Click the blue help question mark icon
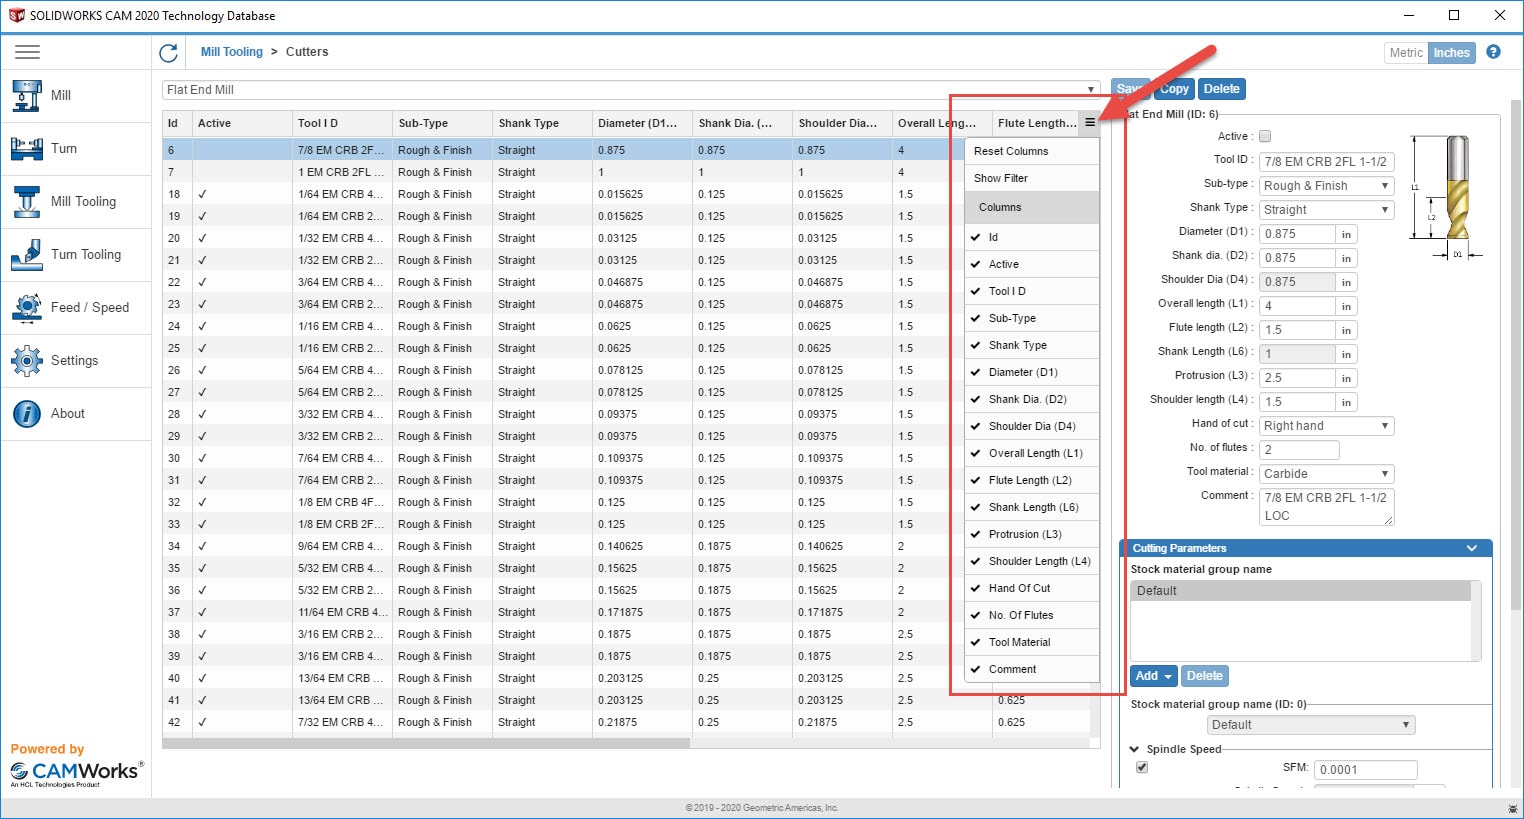Viewport: 1524px width, 819px height. point(1493,52)
